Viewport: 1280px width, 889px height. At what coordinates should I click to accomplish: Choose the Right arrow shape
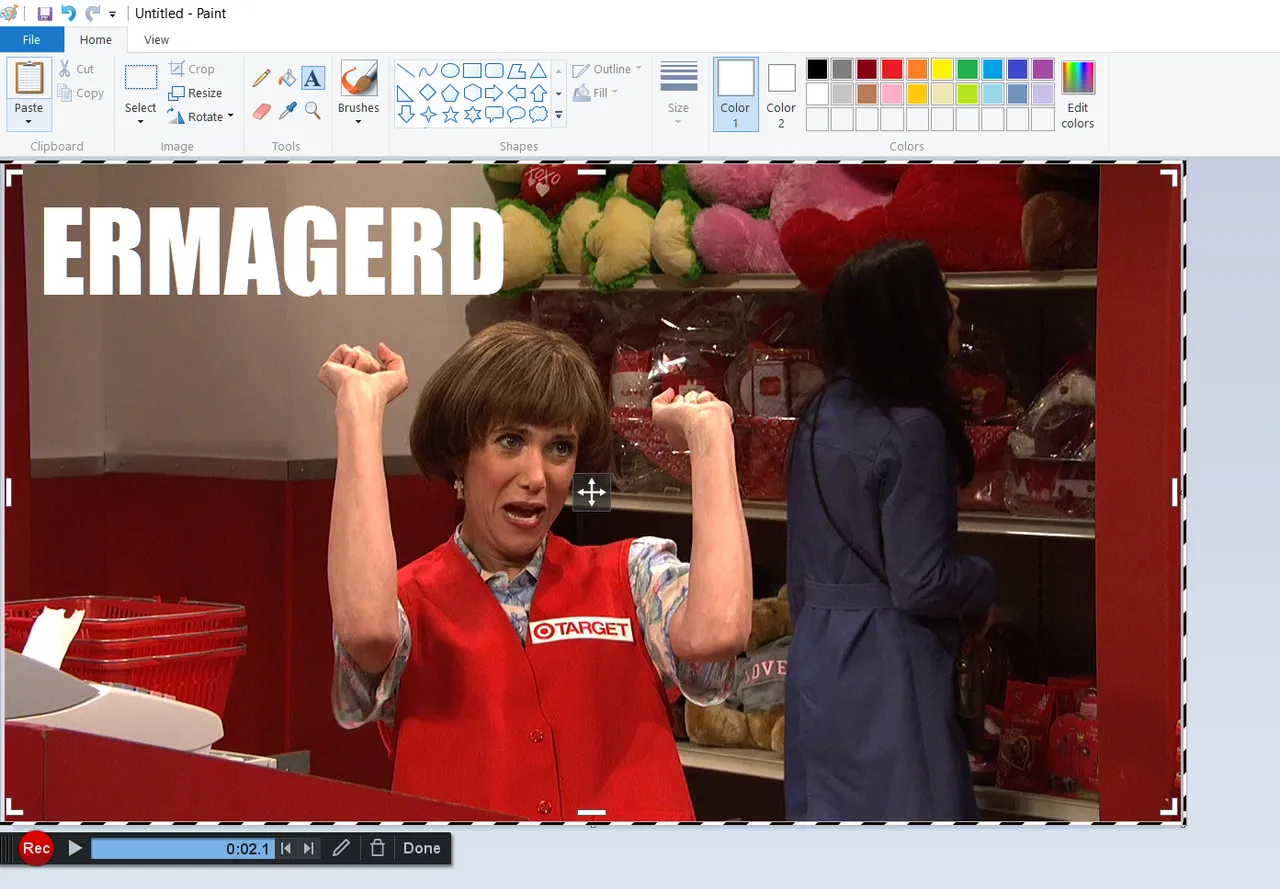(x=494, y=93)
